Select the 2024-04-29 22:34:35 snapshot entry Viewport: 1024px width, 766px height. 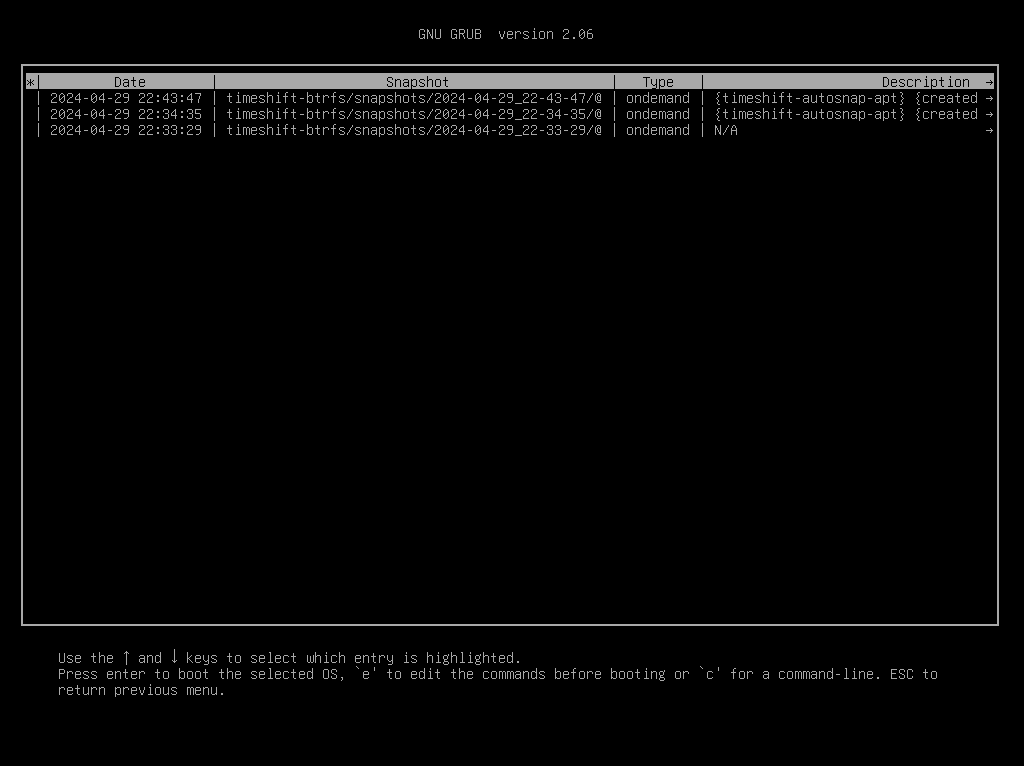tap(510, 114)
